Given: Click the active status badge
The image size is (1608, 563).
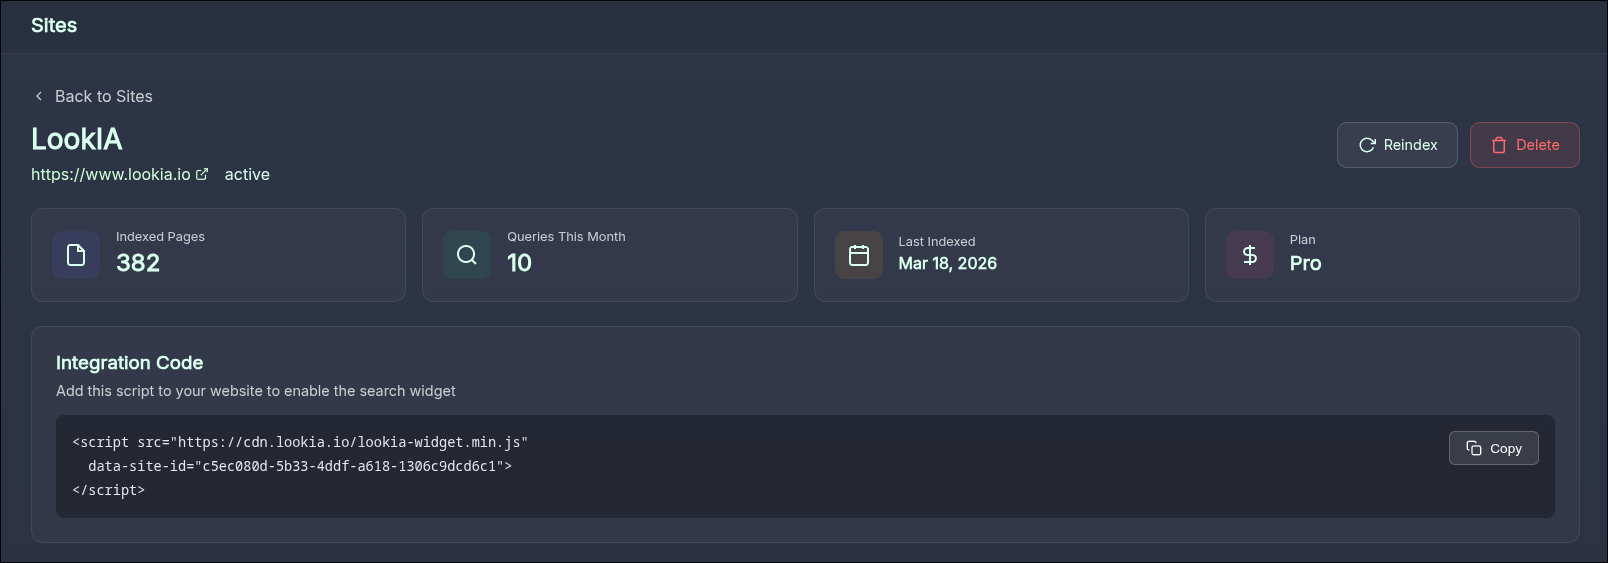Looking at the screenshot, I should pyautogui.click(x=247, y=174).
